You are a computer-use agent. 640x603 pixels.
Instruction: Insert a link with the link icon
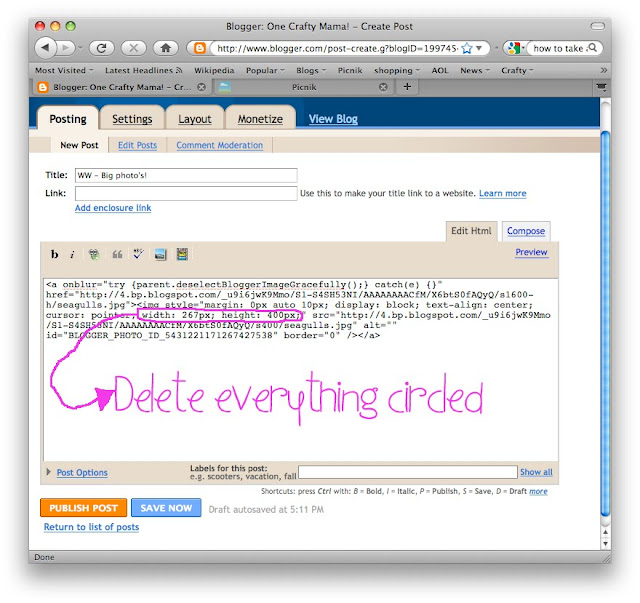(94, 254)
